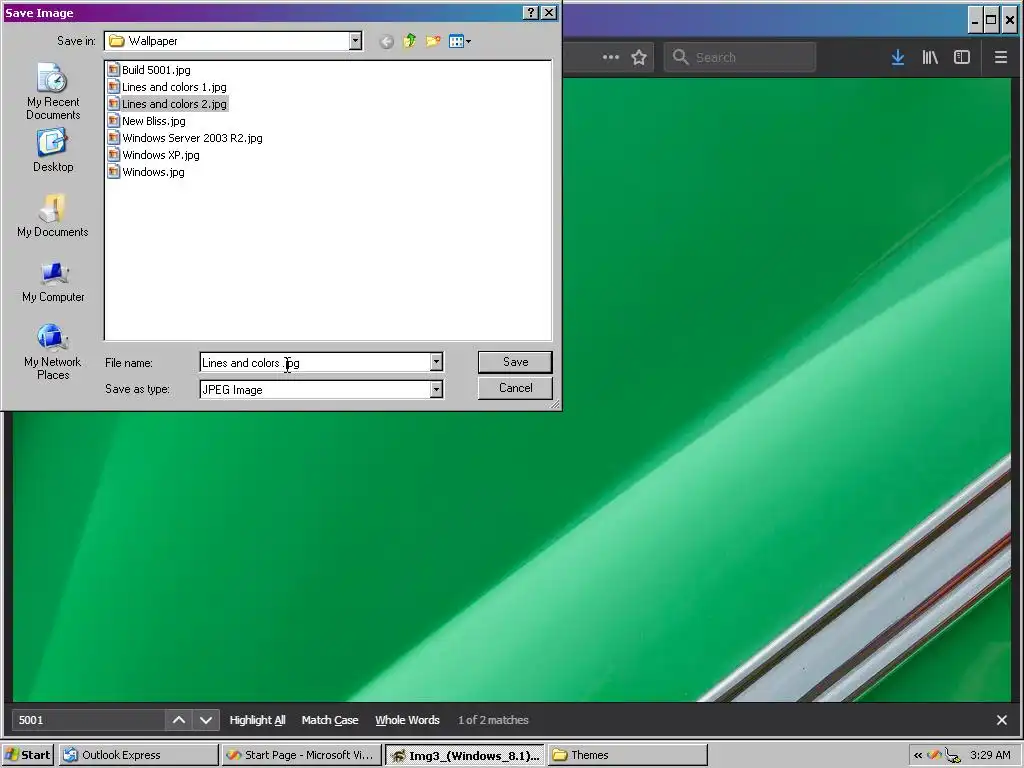Click the system tray clock
1024x768 pixels.
[x=990, y=755]
